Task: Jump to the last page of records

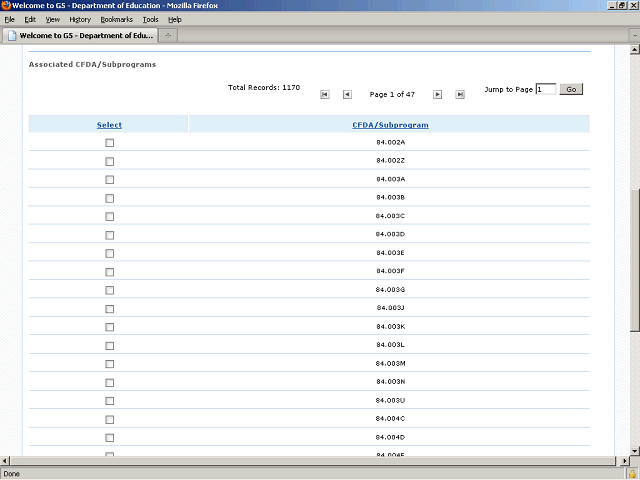Action: [460, 95]
